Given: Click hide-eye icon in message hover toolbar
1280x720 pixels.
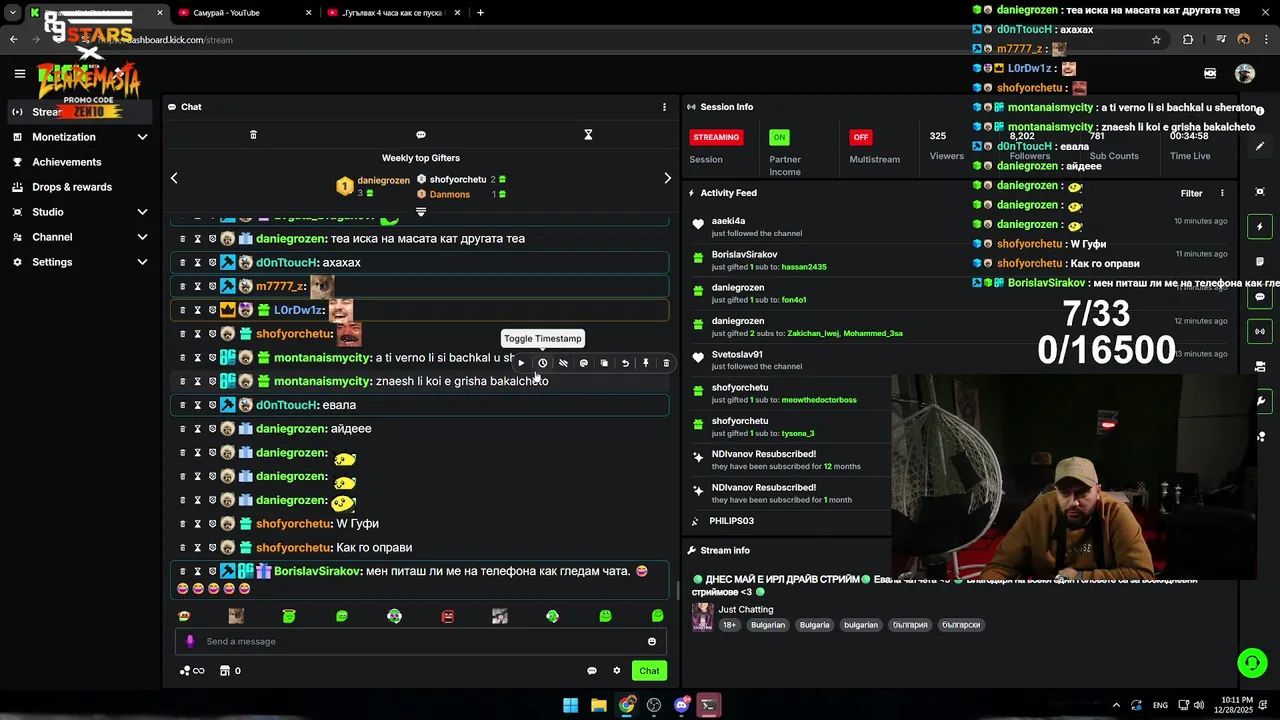Looking at the screenshot, I should point(563,363).
